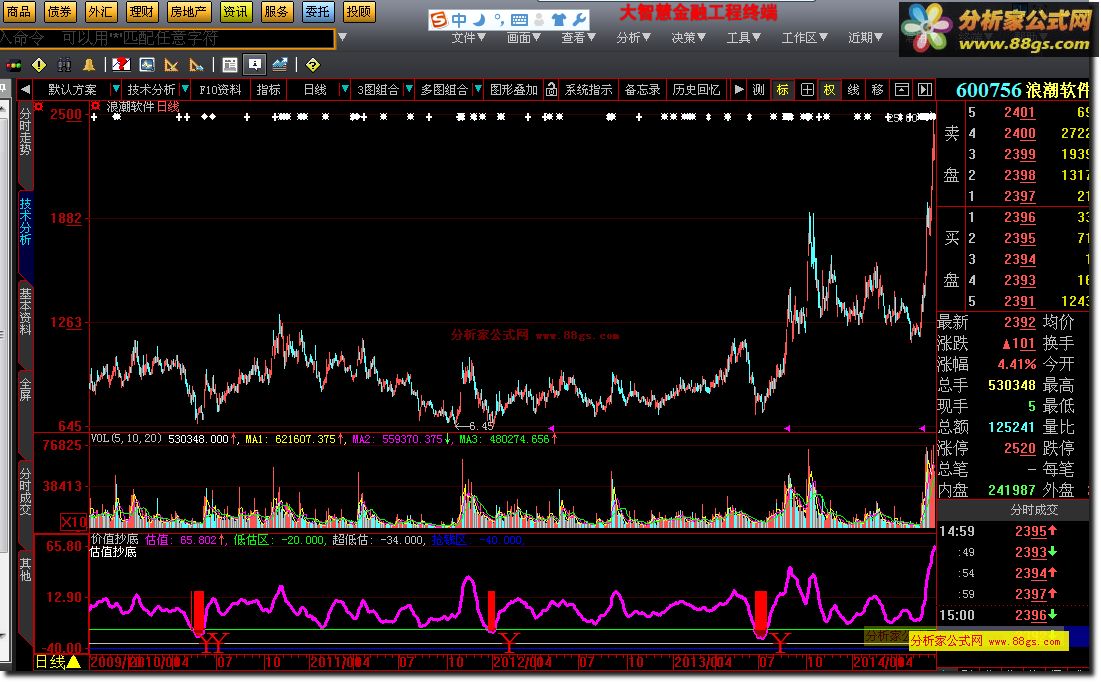Open the bell alarm icon
Viewport: 1101px width, 682px height.
(89, 65)
